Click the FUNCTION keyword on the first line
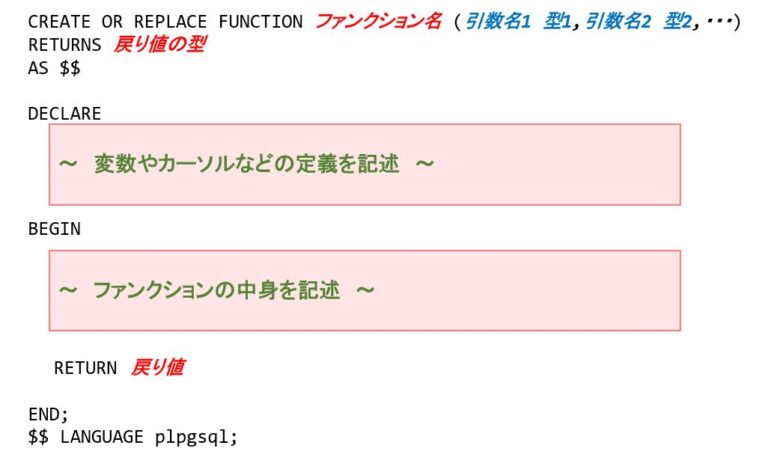 pos(260,21)
